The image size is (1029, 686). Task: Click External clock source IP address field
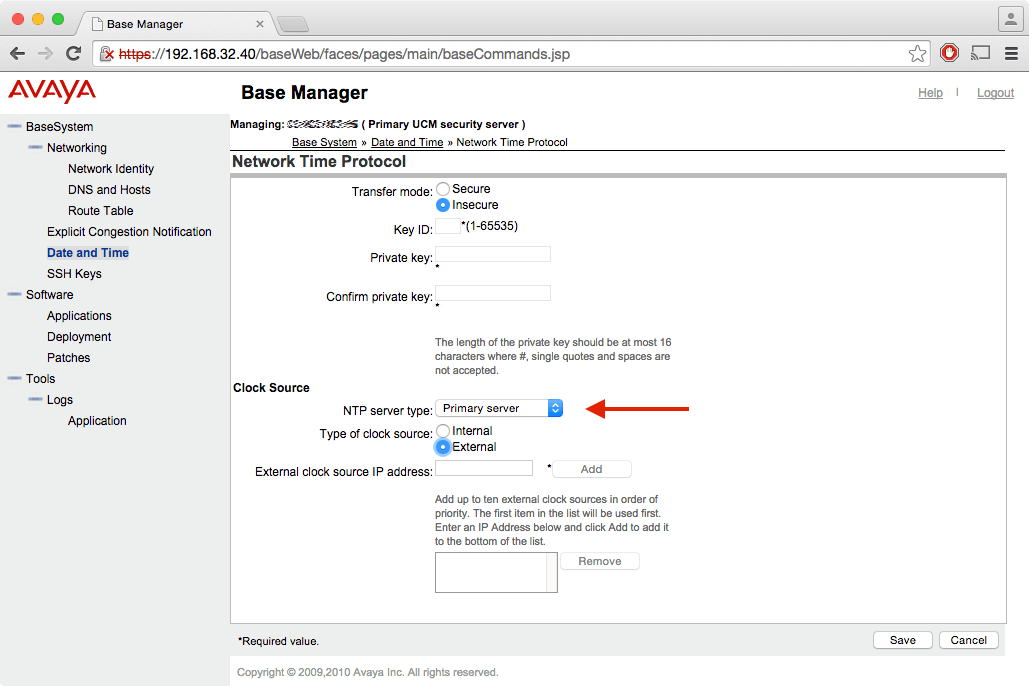484,468
